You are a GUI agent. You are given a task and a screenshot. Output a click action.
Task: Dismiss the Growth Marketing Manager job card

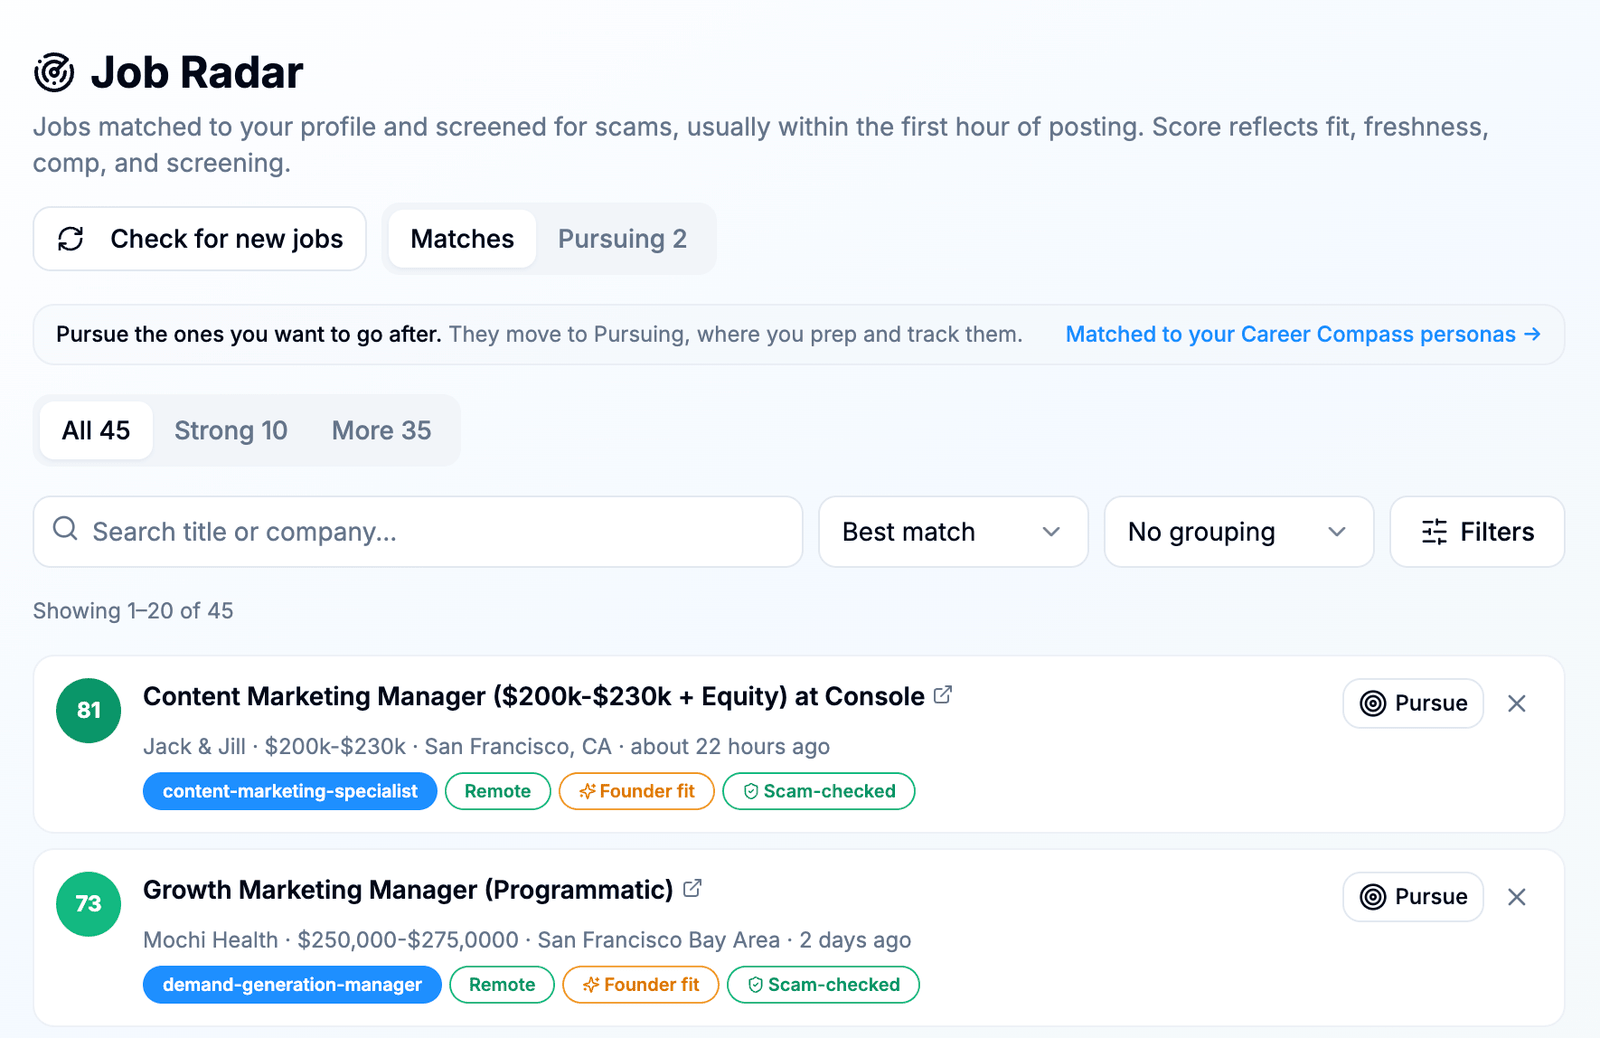click(1517, 897)
